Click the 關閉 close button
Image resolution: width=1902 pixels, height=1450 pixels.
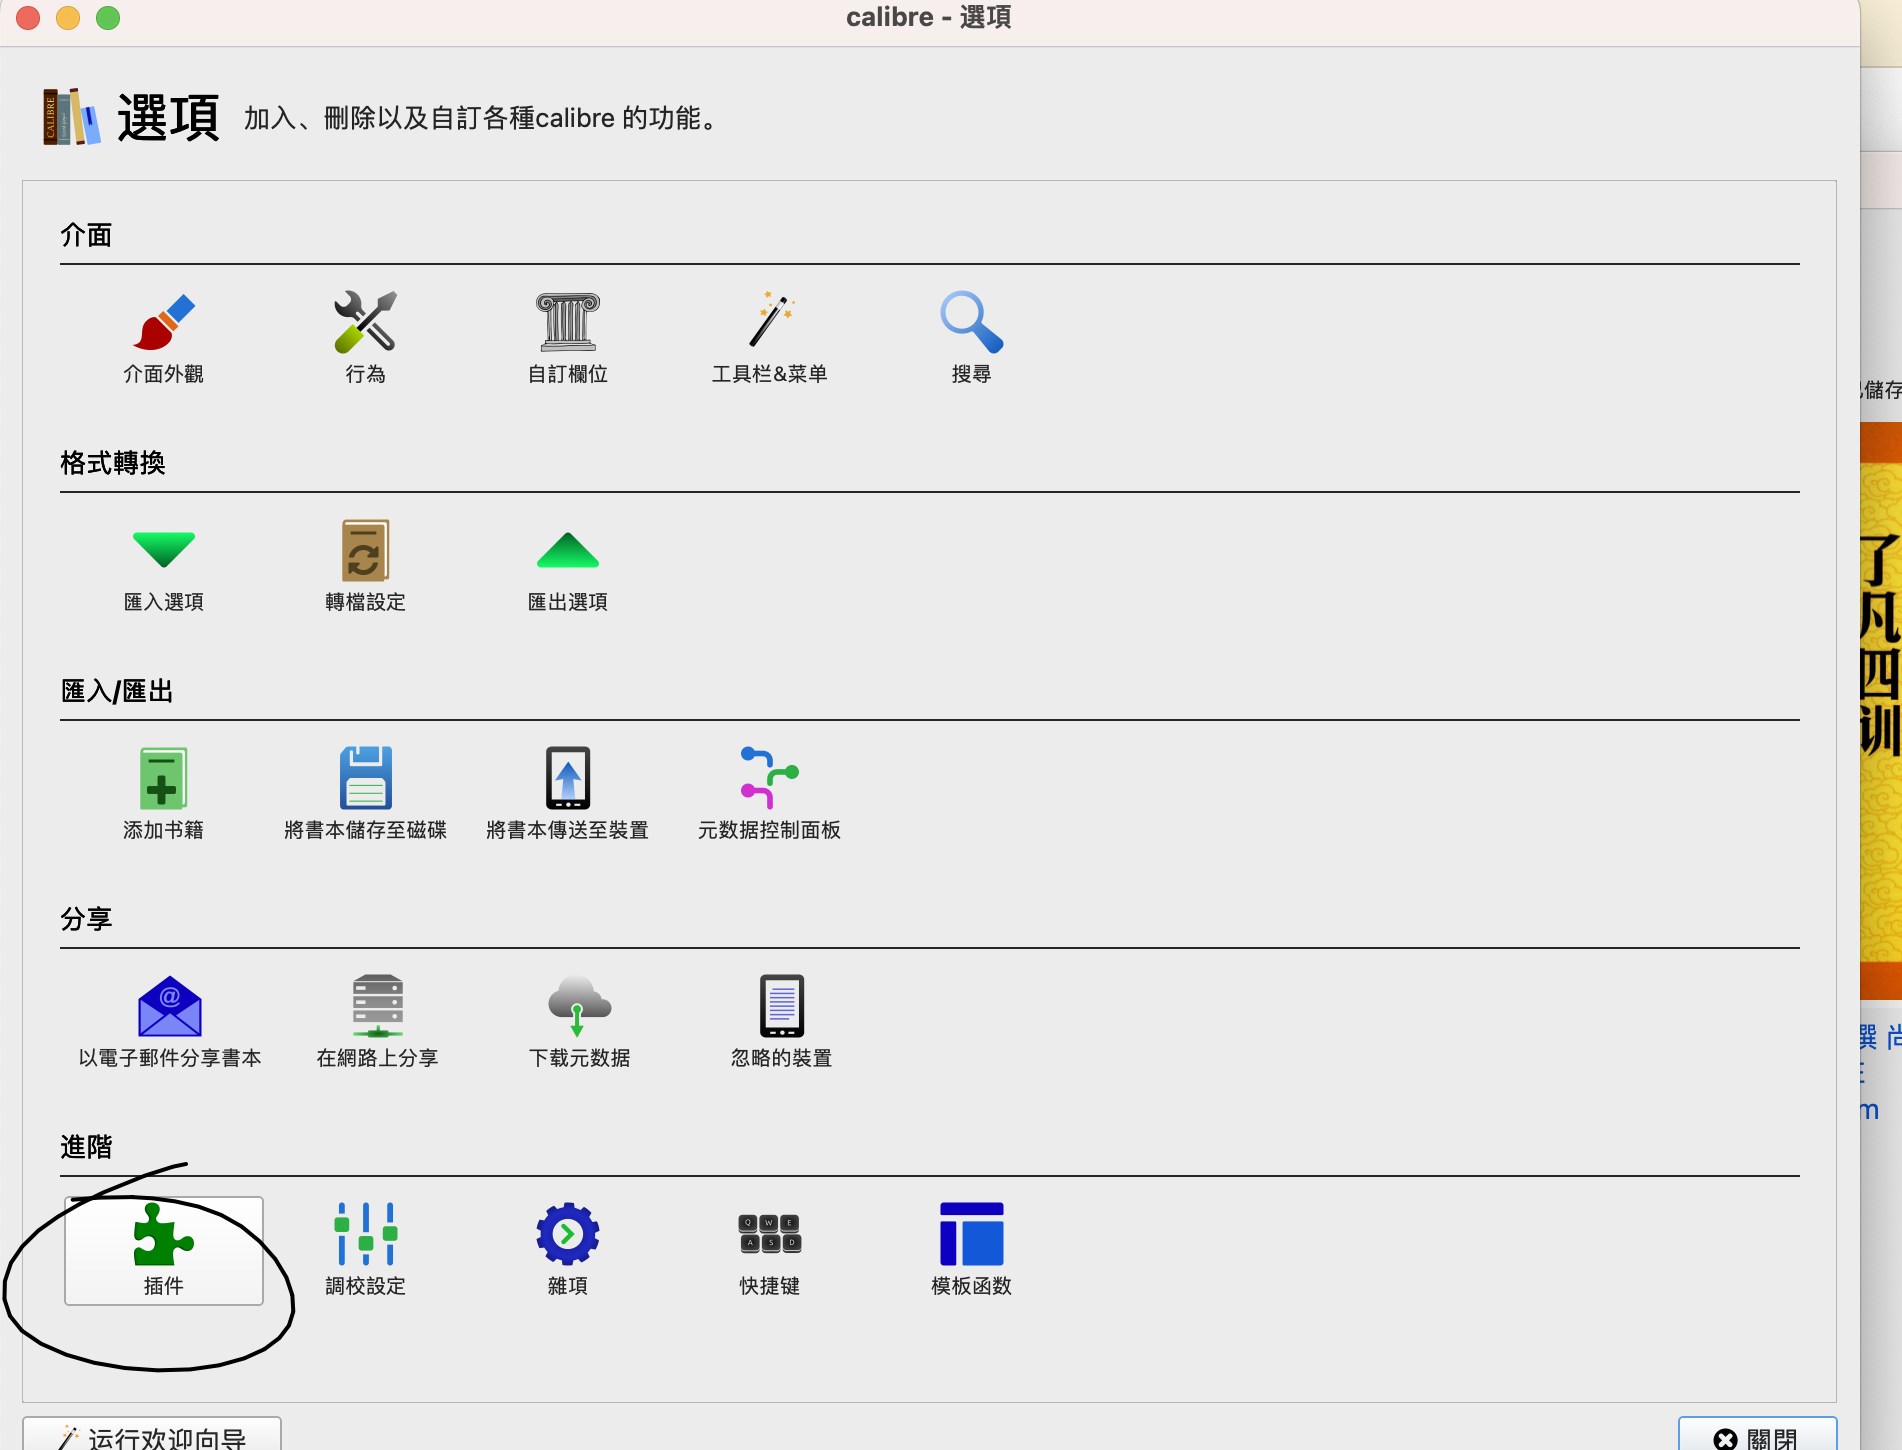click(x=1756, y=1436)
